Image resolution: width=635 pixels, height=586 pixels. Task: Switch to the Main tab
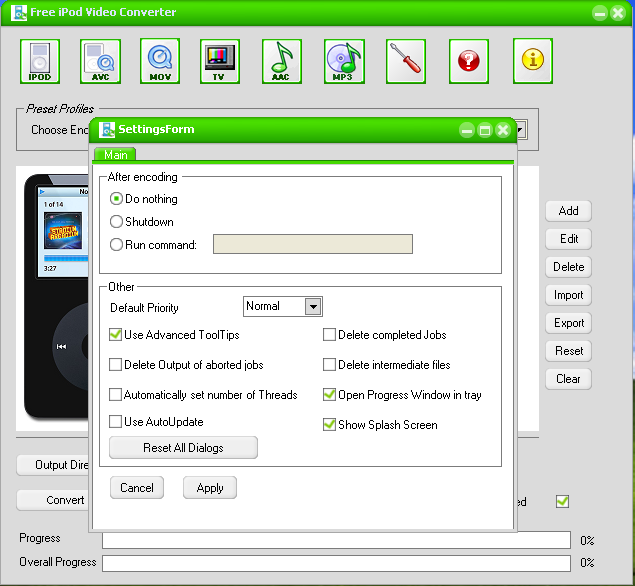click(115, 155)
